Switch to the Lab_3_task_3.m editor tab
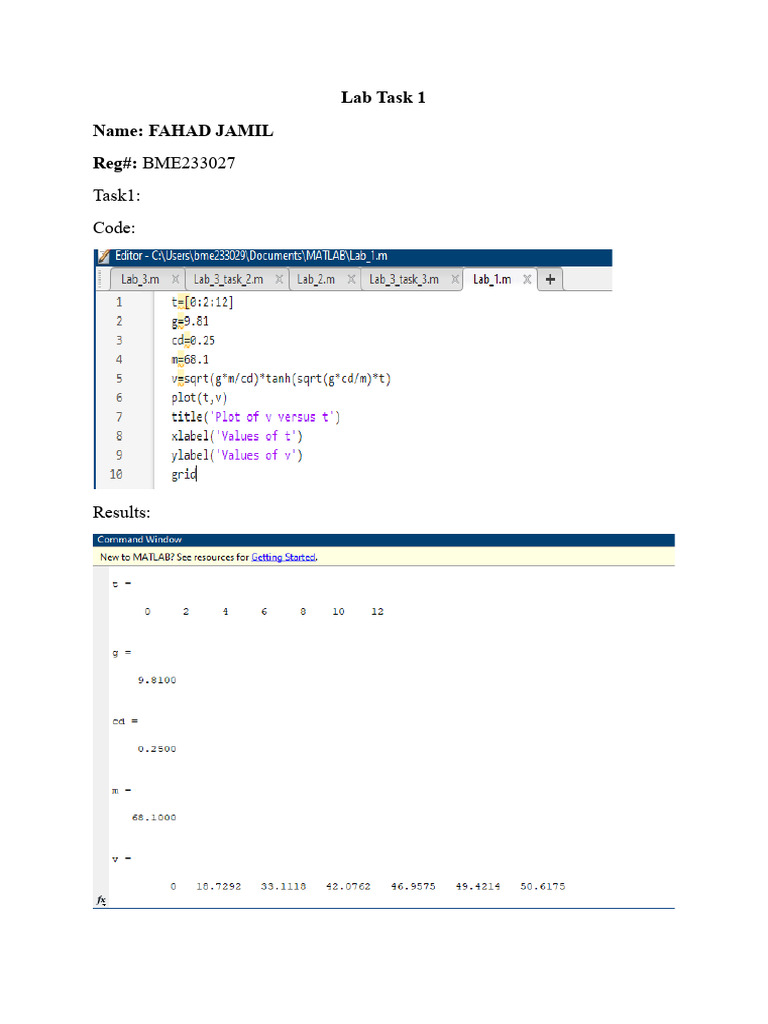The image size is (768, 1024). pos(404,280)
